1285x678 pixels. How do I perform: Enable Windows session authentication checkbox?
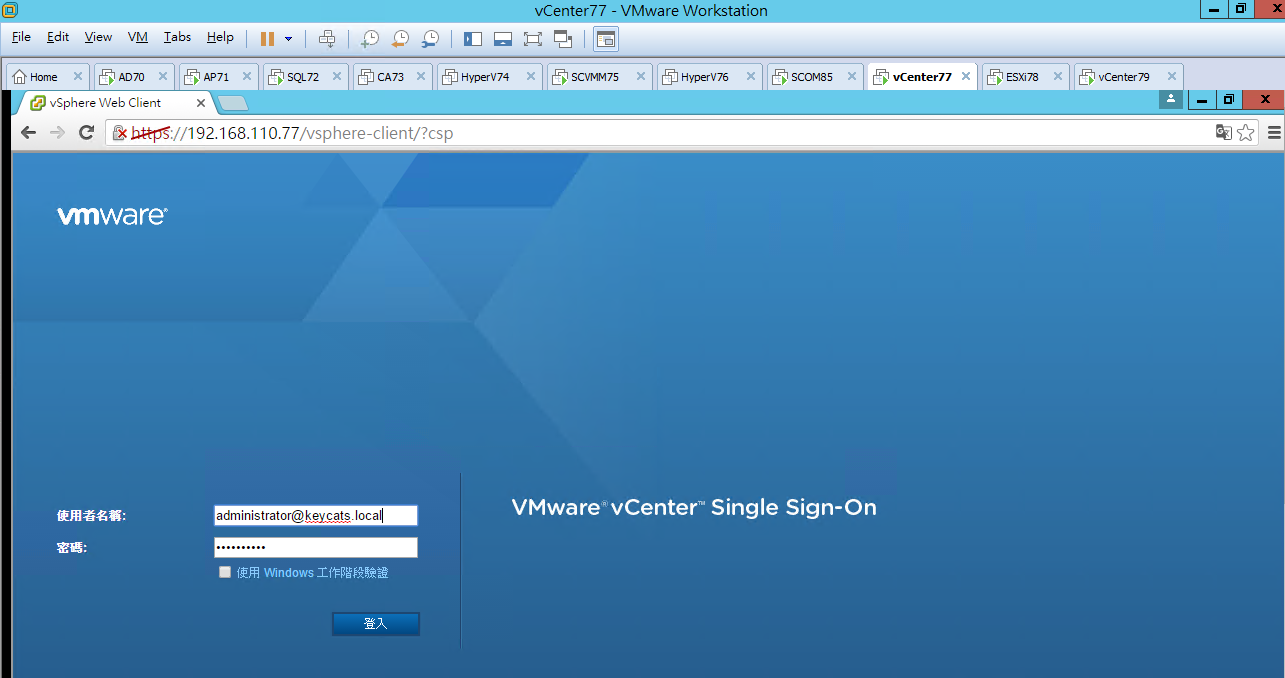tap(225, 572)
